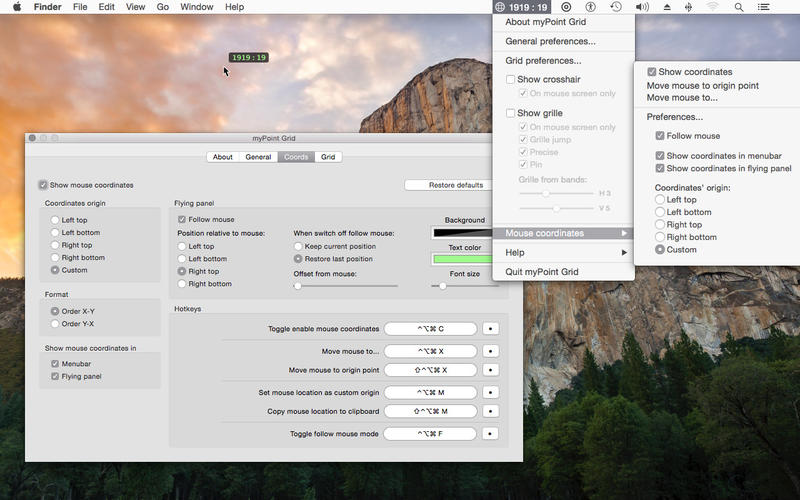Click the myPoint Grid globe icon in menu bar
This screenshot has height=500, width=800.
click(x=501, y=7)
